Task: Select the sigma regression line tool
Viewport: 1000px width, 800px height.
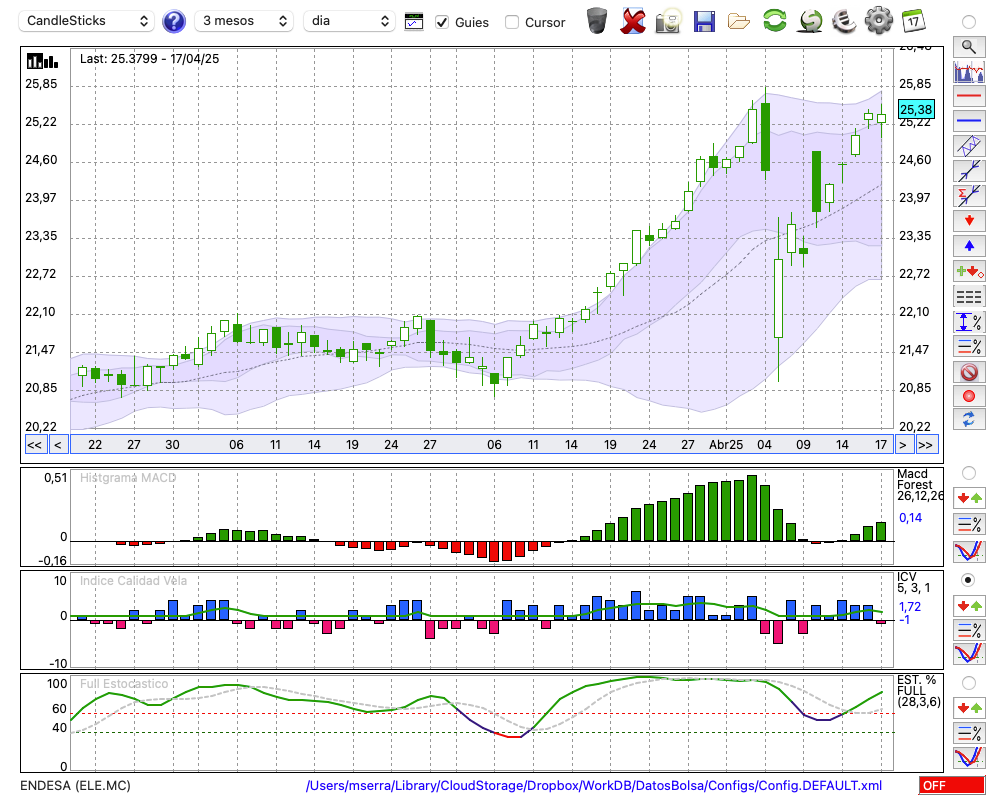Action: pos(969,196)
